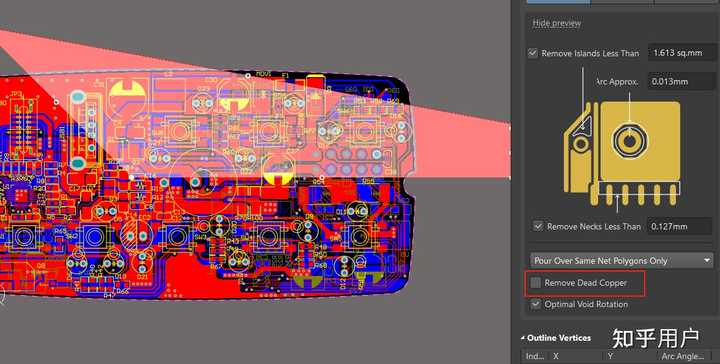Select the highlighted blue tab at panel top

[557, 2]
